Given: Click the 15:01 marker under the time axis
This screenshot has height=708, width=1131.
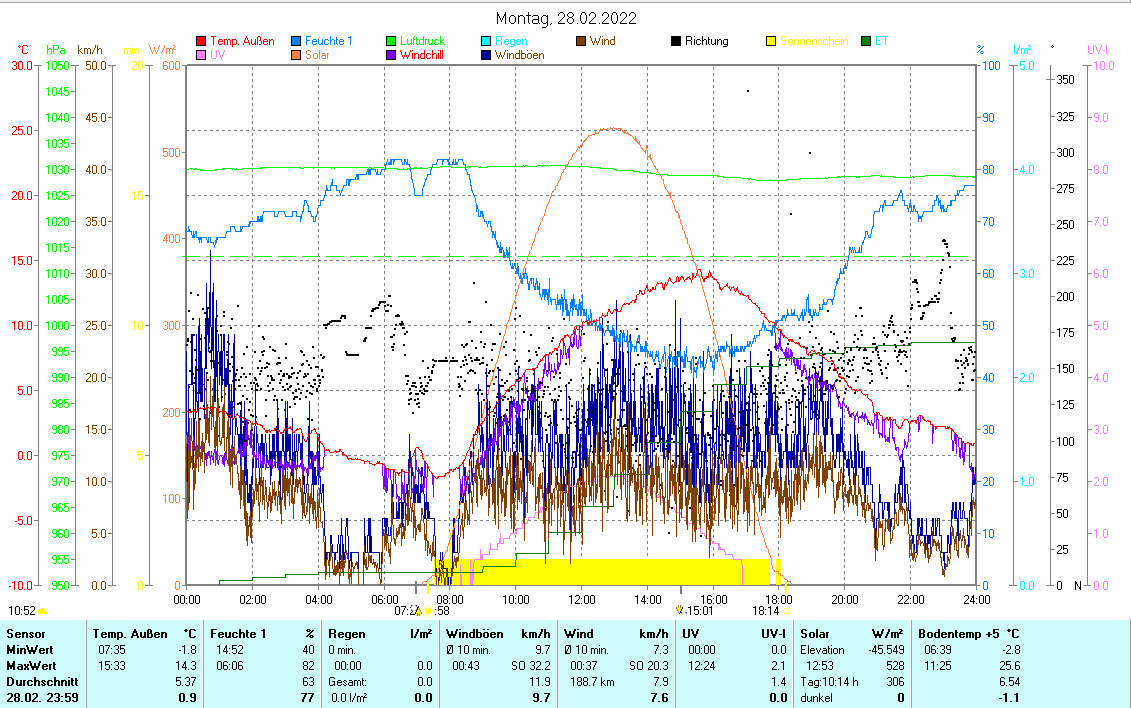Looking at the screenshot, I should [x=699, y=609].
